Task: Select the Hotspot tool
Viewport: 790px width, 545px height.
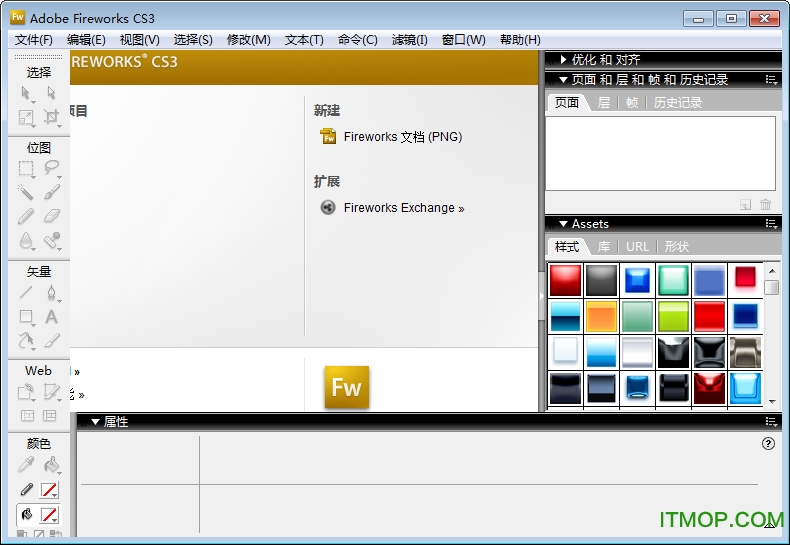Action: click(26, 391)
